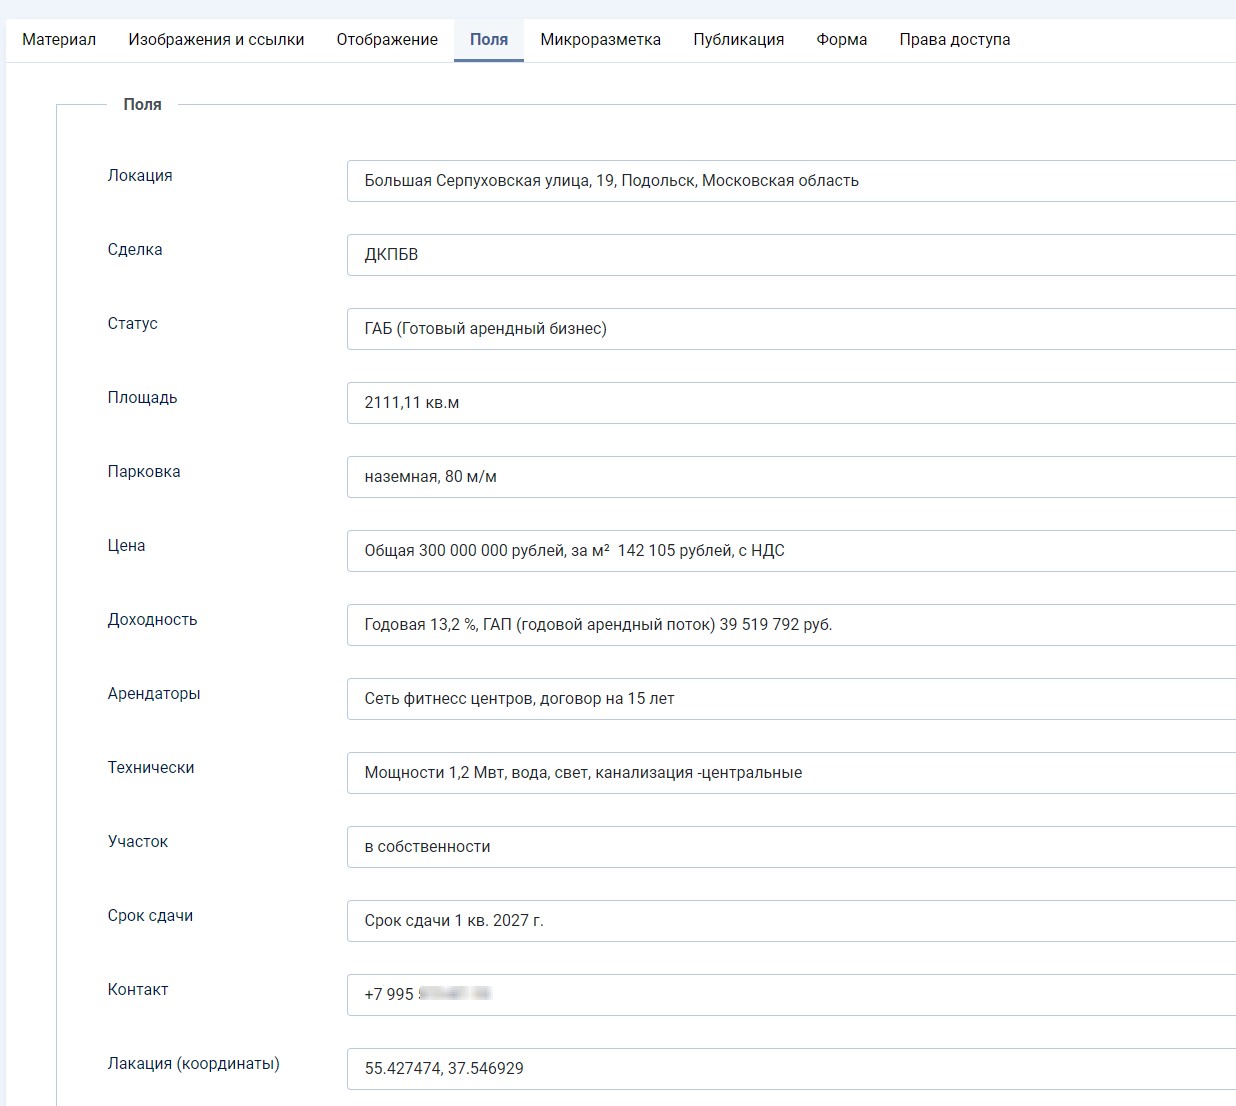Edit the Площадь field value
The image size is (1236, 1106).
(x=790, y=403)
